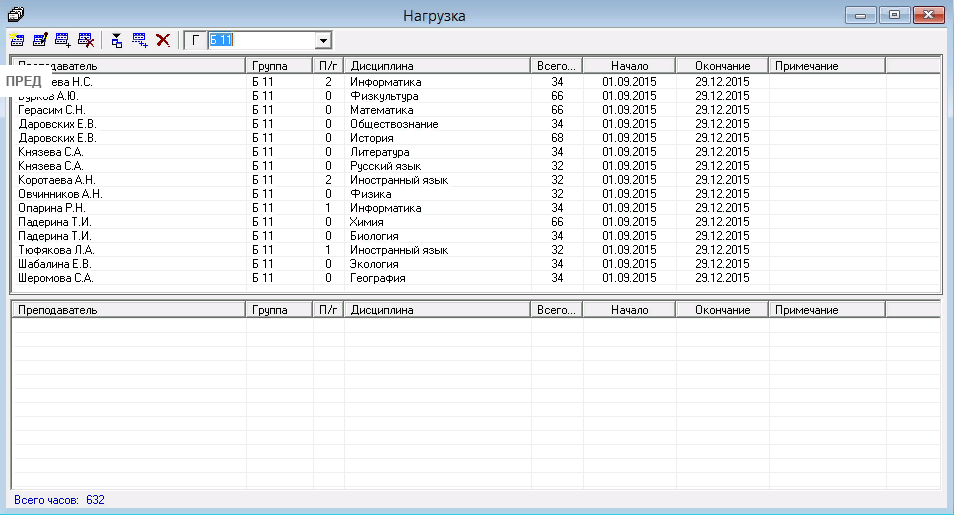954x518 pixels.
Task: Click the blue table icon with plus sign
Action: click(140, 40)
